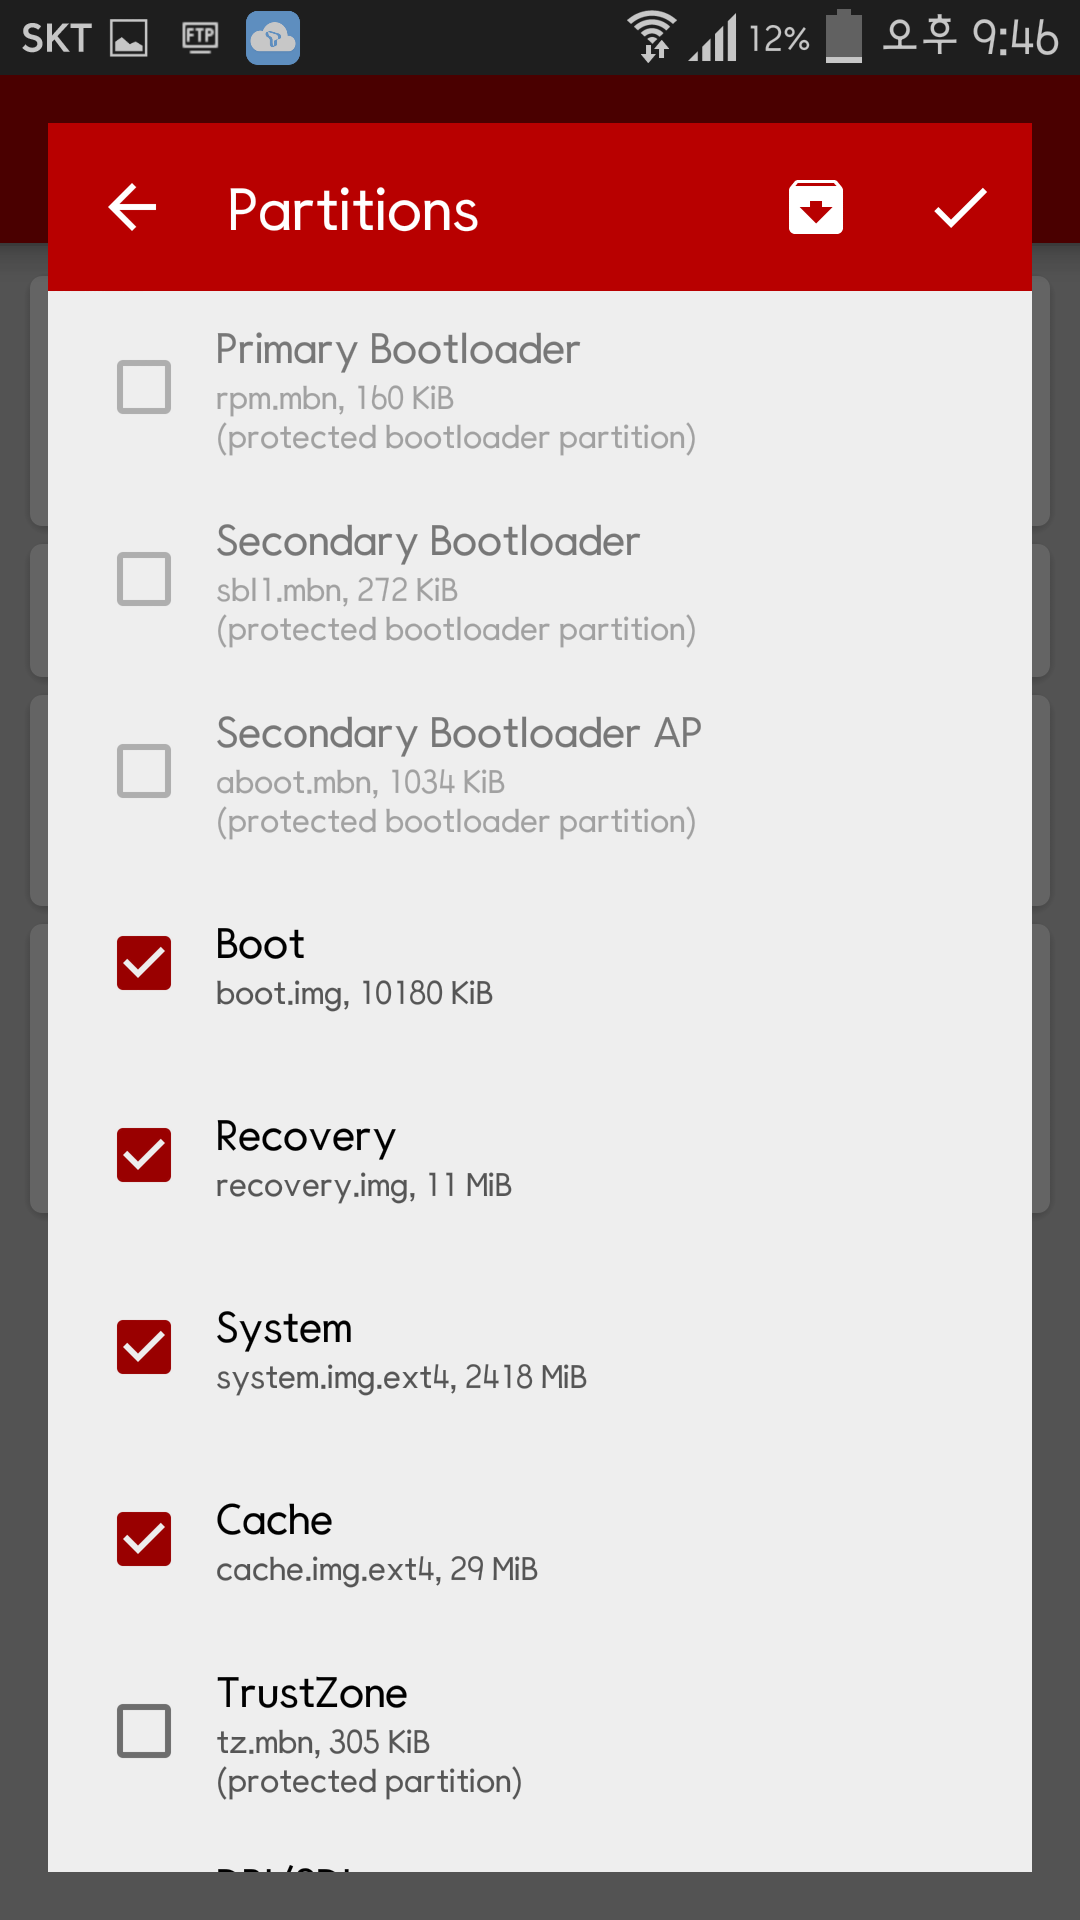Uncheck the Recovery partition checkbox

(x=144, y=1155)
